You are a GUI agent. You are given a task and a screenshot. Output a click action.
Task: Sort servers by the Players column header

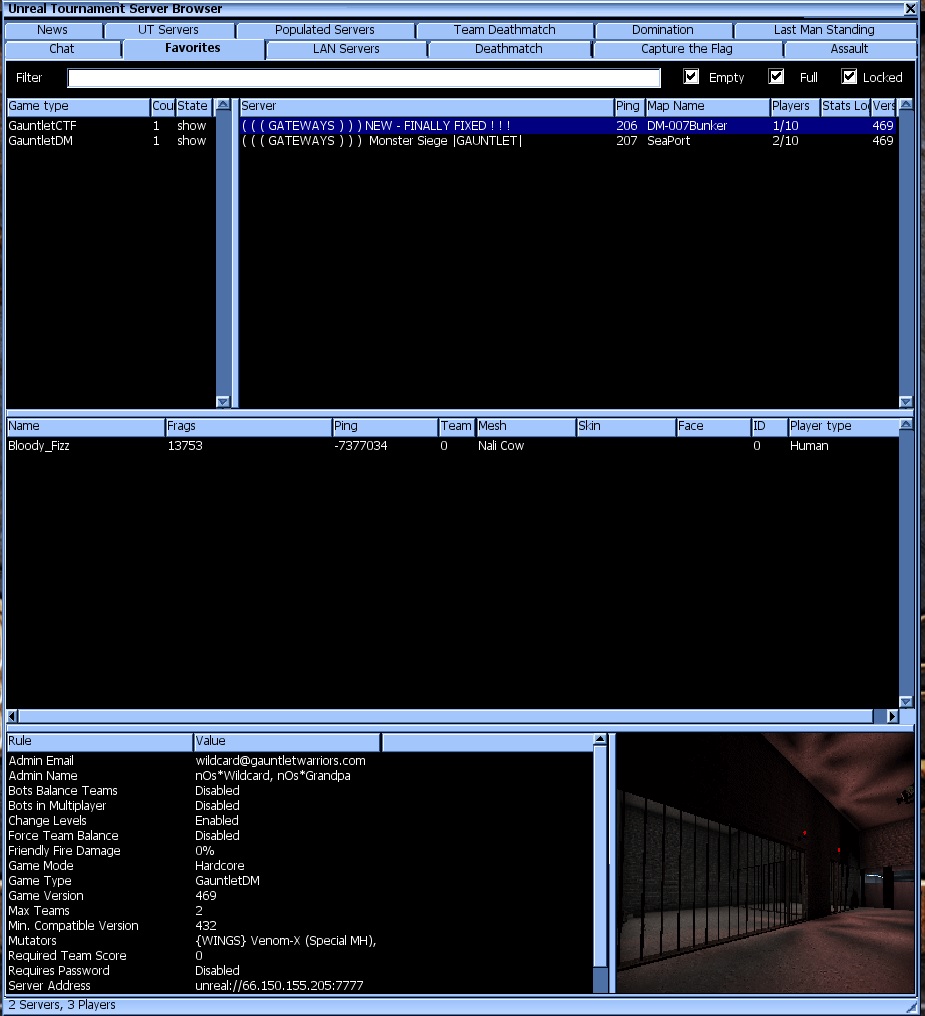click(794, 106)
